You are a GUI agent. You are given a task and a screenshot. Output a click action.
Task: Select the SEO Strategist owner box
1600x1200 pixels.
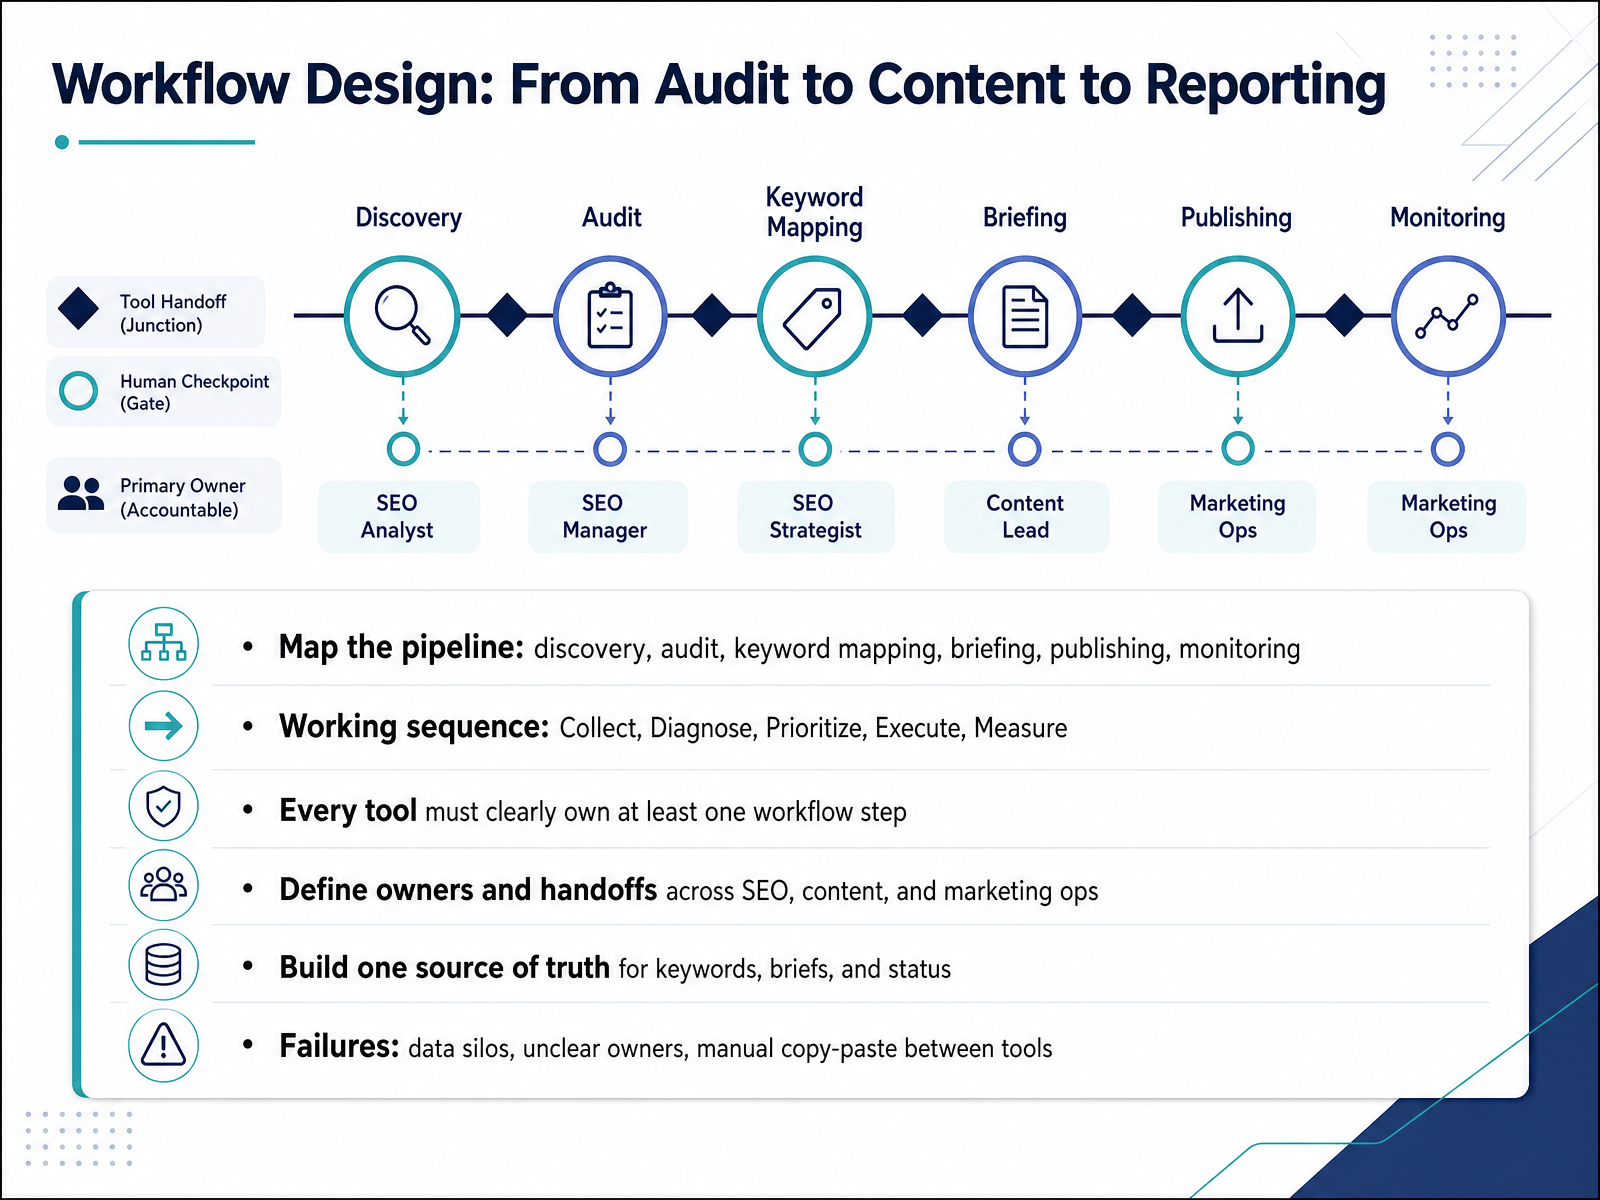[815, 517]
